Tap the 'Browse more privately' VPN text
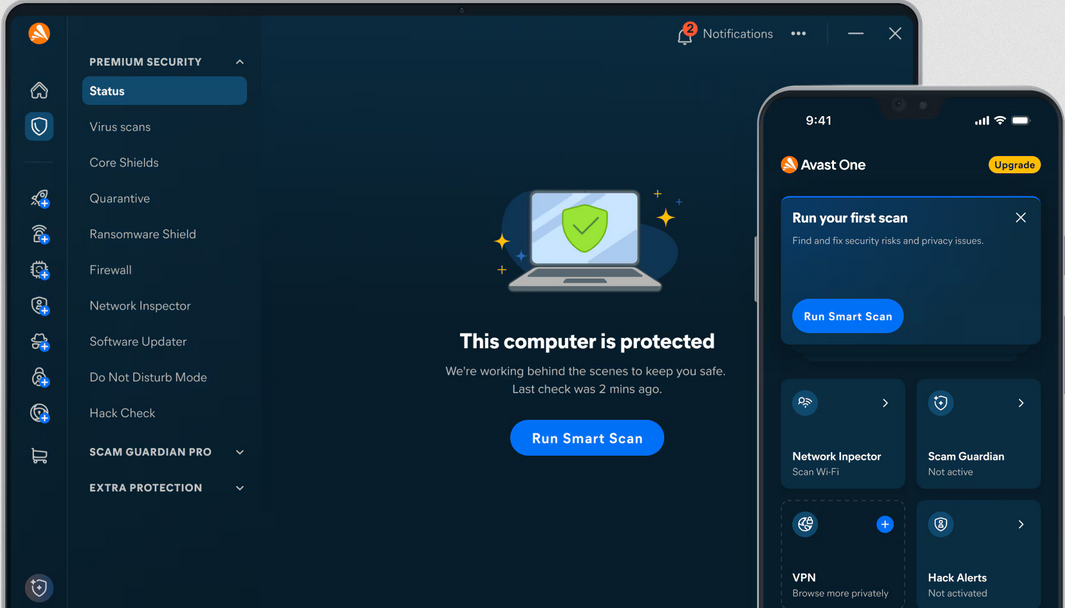 coord(840,593)
